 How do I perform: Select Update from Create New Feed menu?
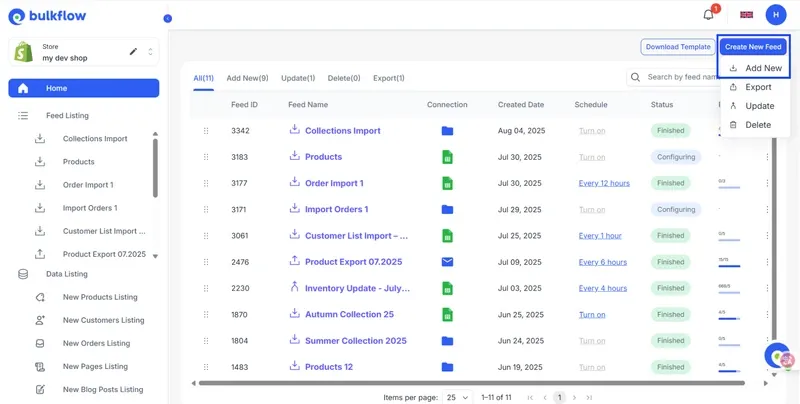click(x=755, y=106)
